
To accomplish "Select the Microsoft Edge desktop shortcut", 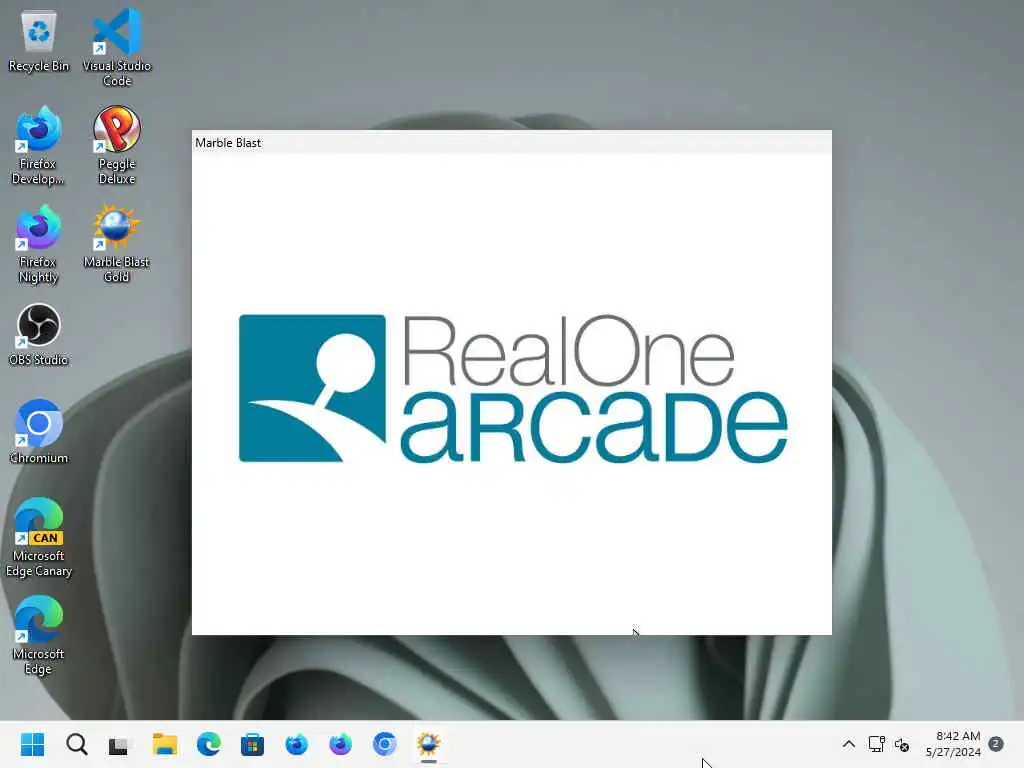I will (x=39, y=635).
